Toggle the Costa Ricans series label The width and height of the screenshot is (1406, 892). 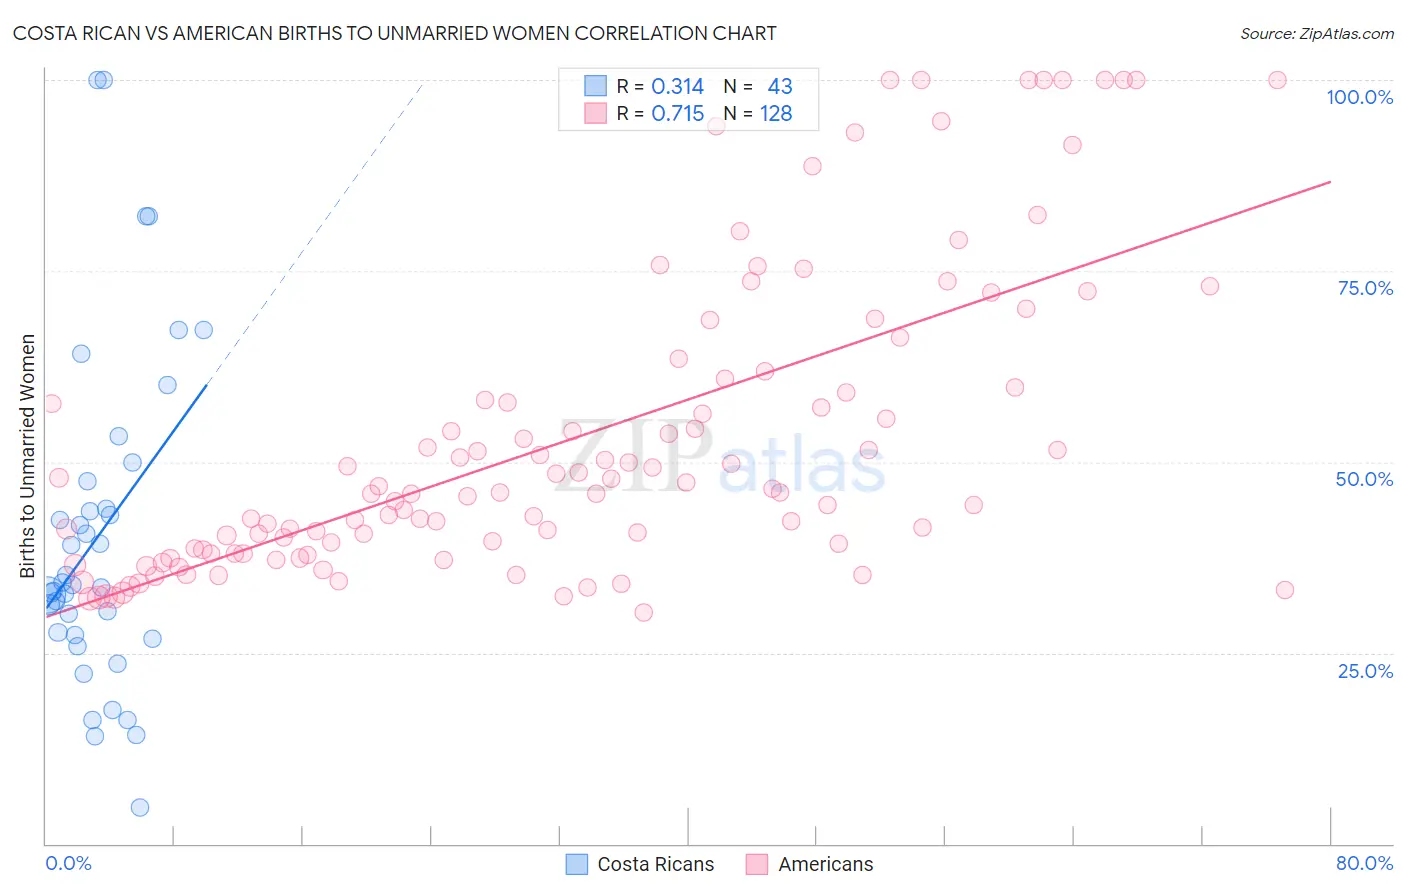[x=655, y=864]
